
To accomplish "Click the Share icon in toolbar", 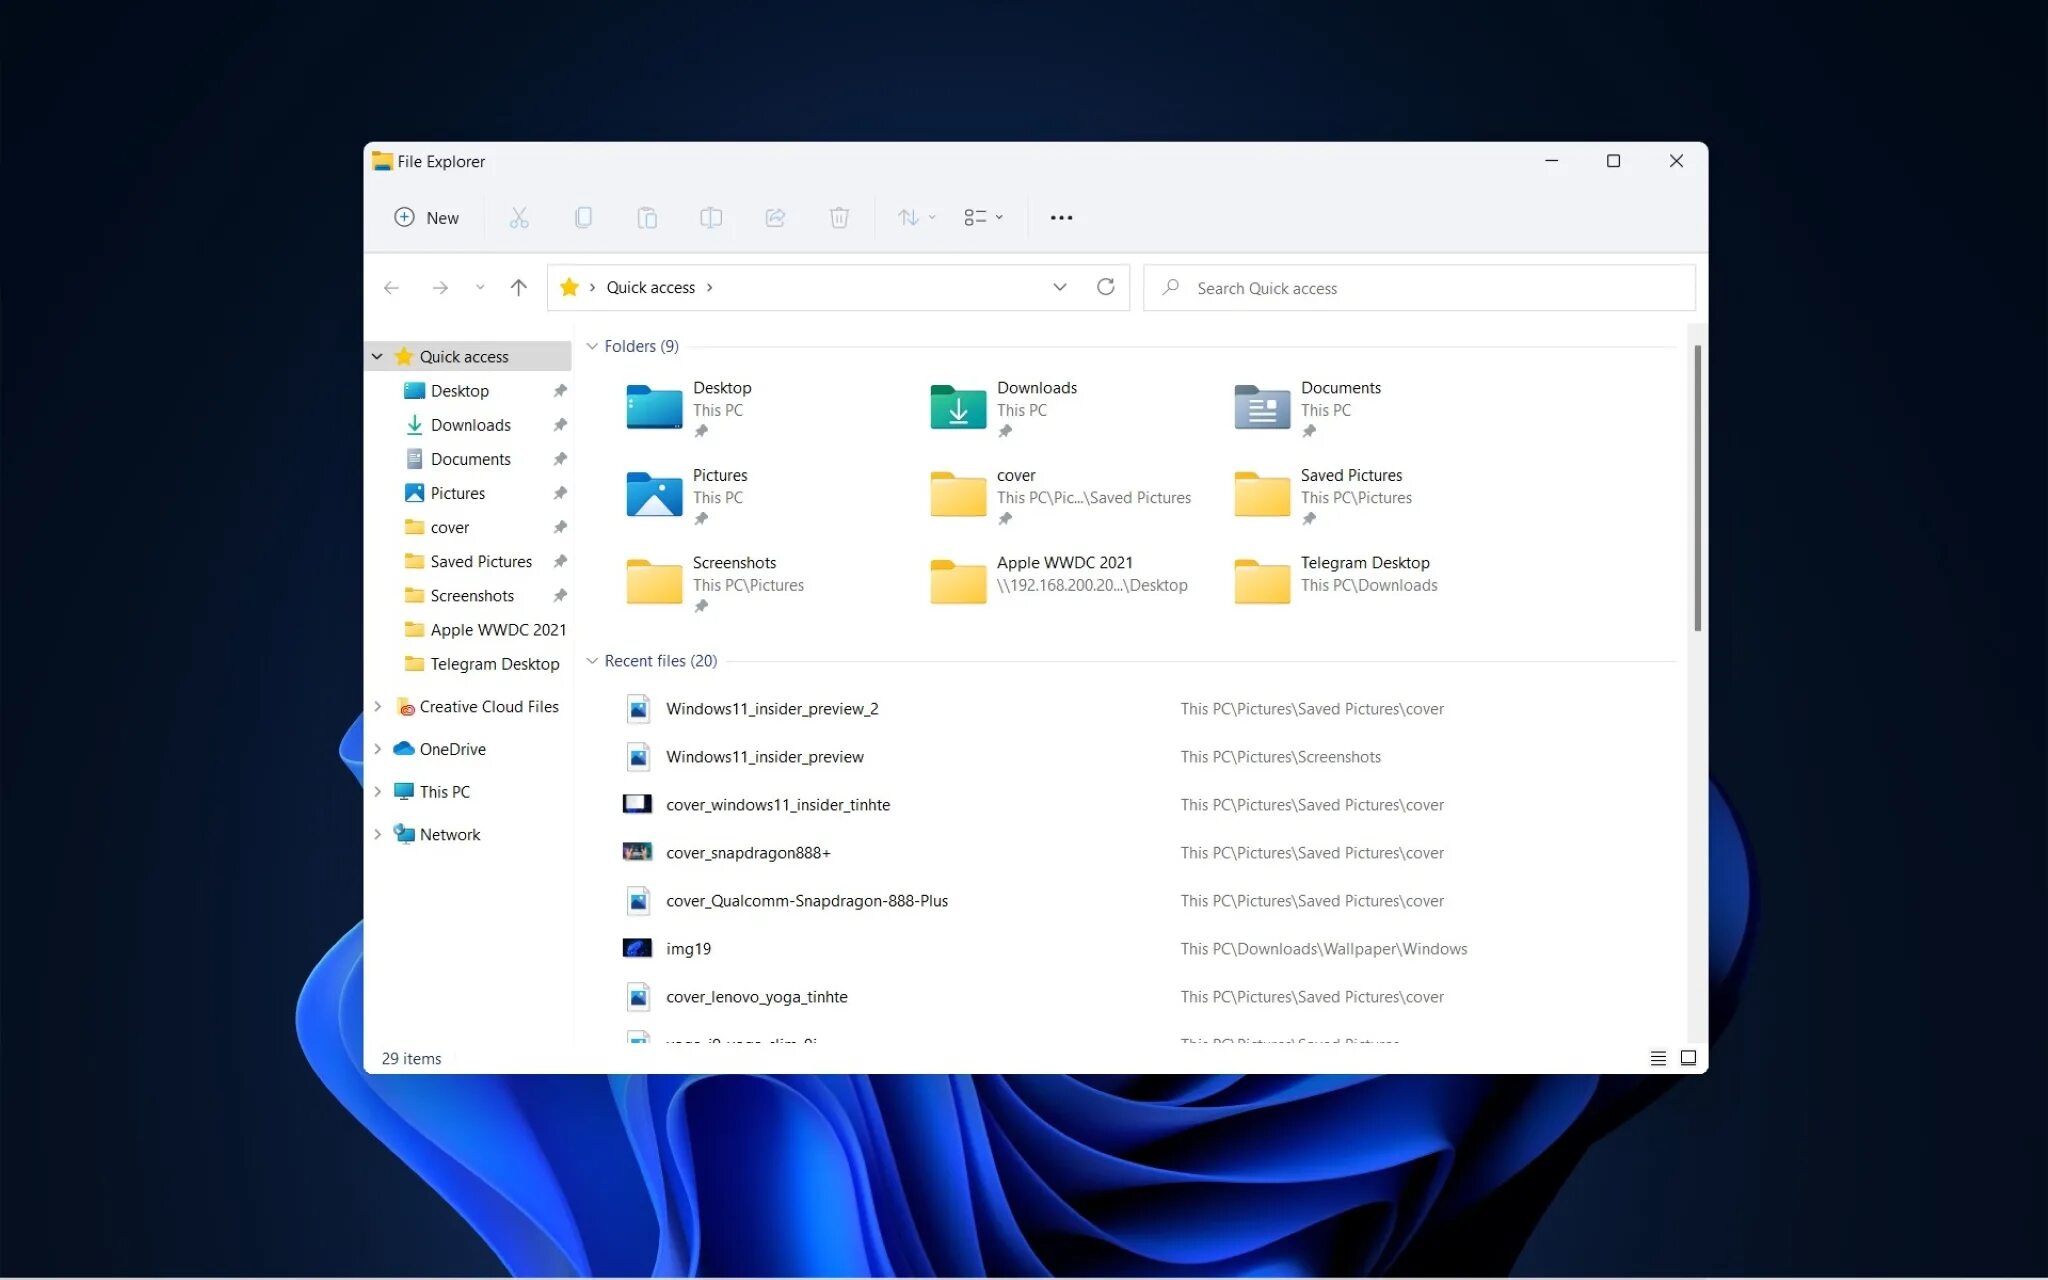I will point(775,217).
